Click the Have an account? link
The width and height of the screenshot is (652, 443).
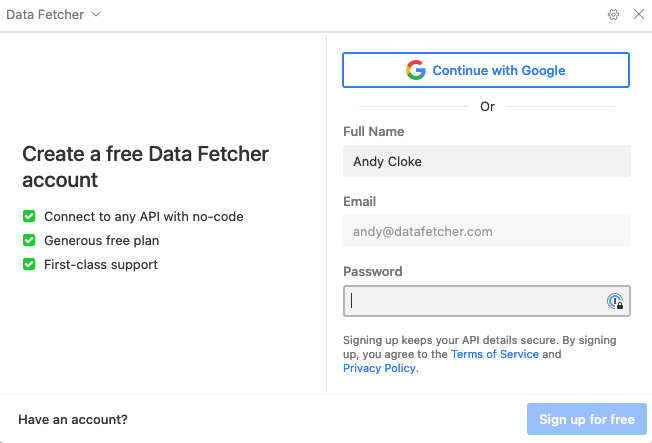[73, 419]
